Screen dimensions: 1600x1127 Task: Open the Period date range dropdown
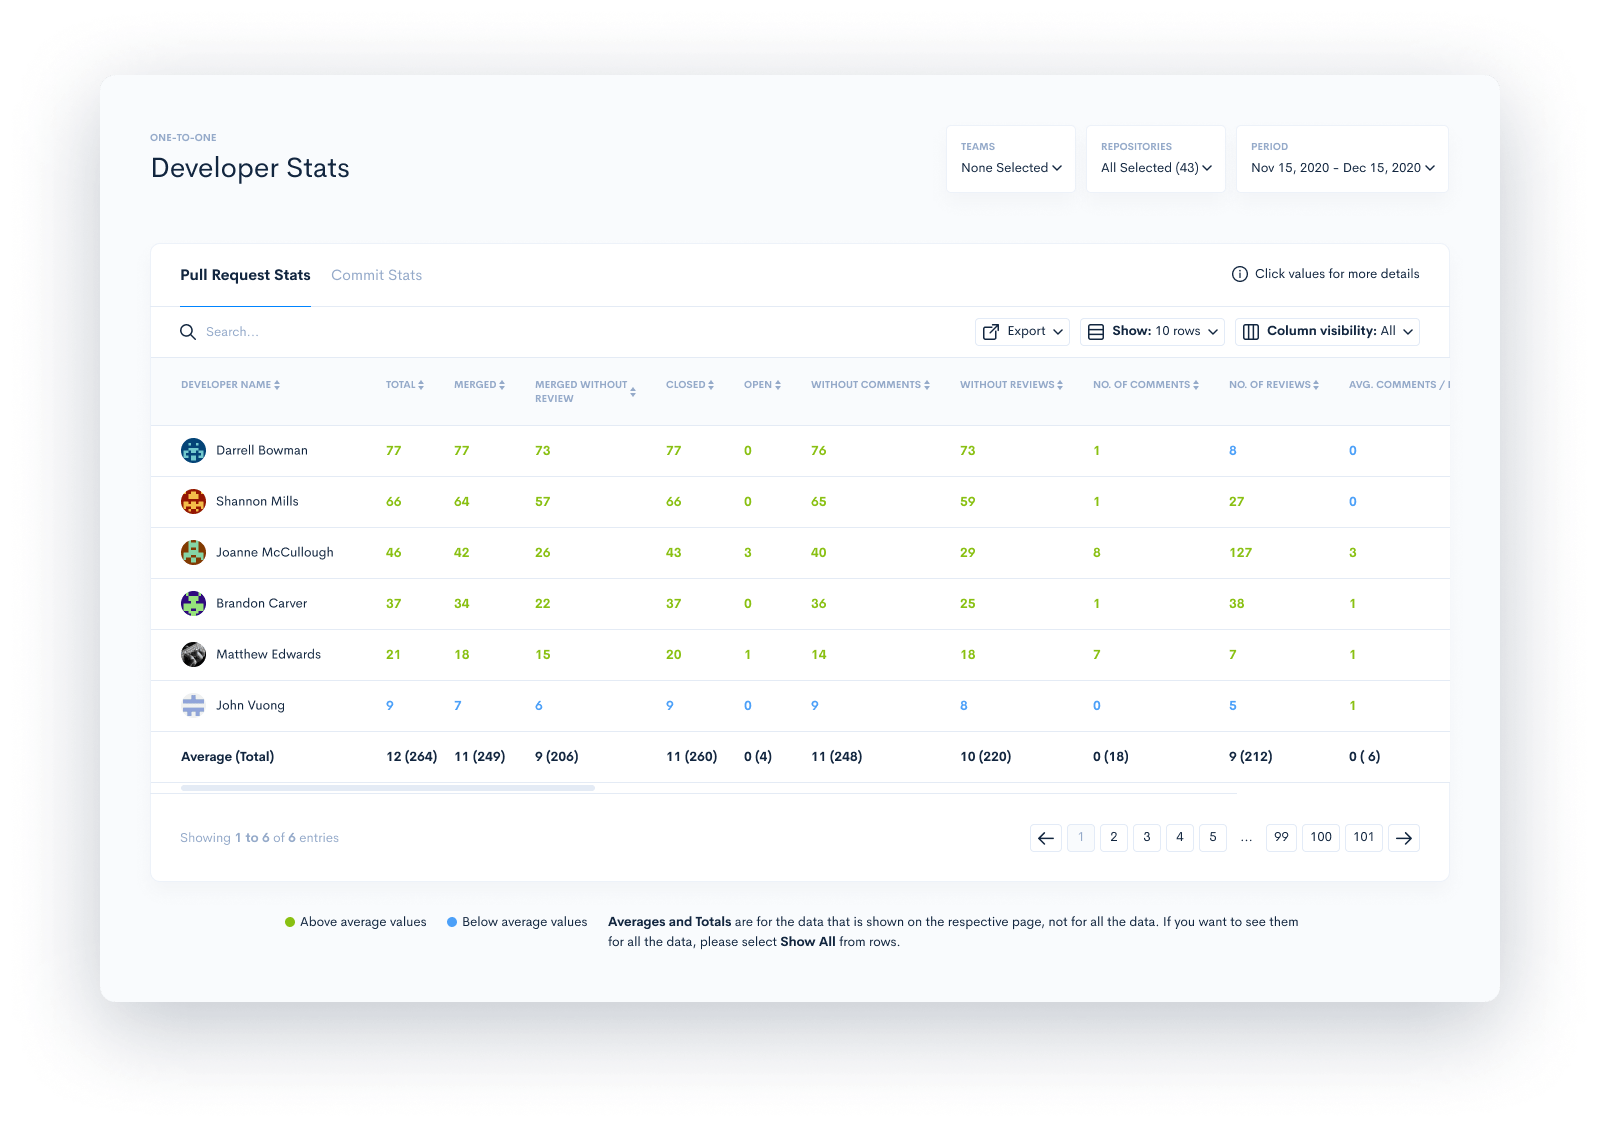1341,168
